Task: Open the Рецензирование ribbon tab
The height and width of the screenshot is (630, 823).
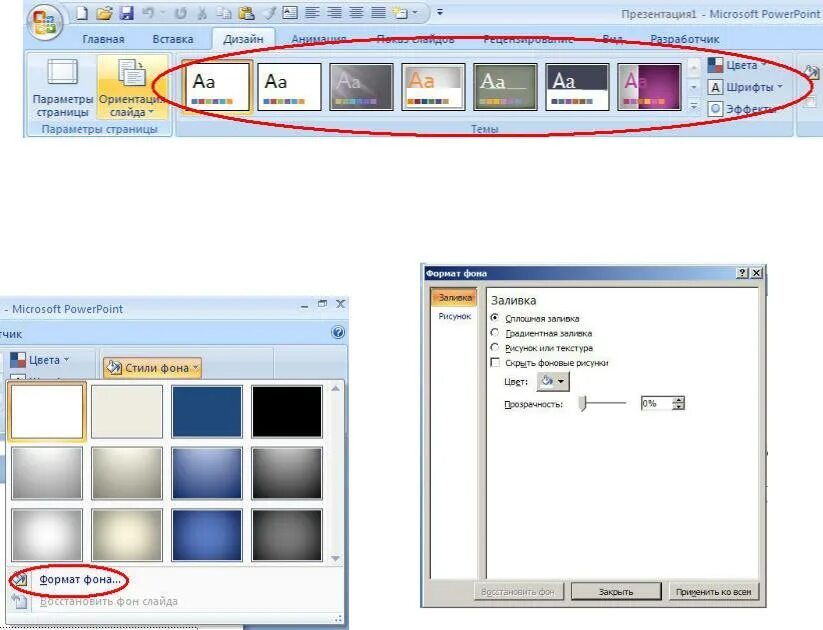Action: (527, 39)
